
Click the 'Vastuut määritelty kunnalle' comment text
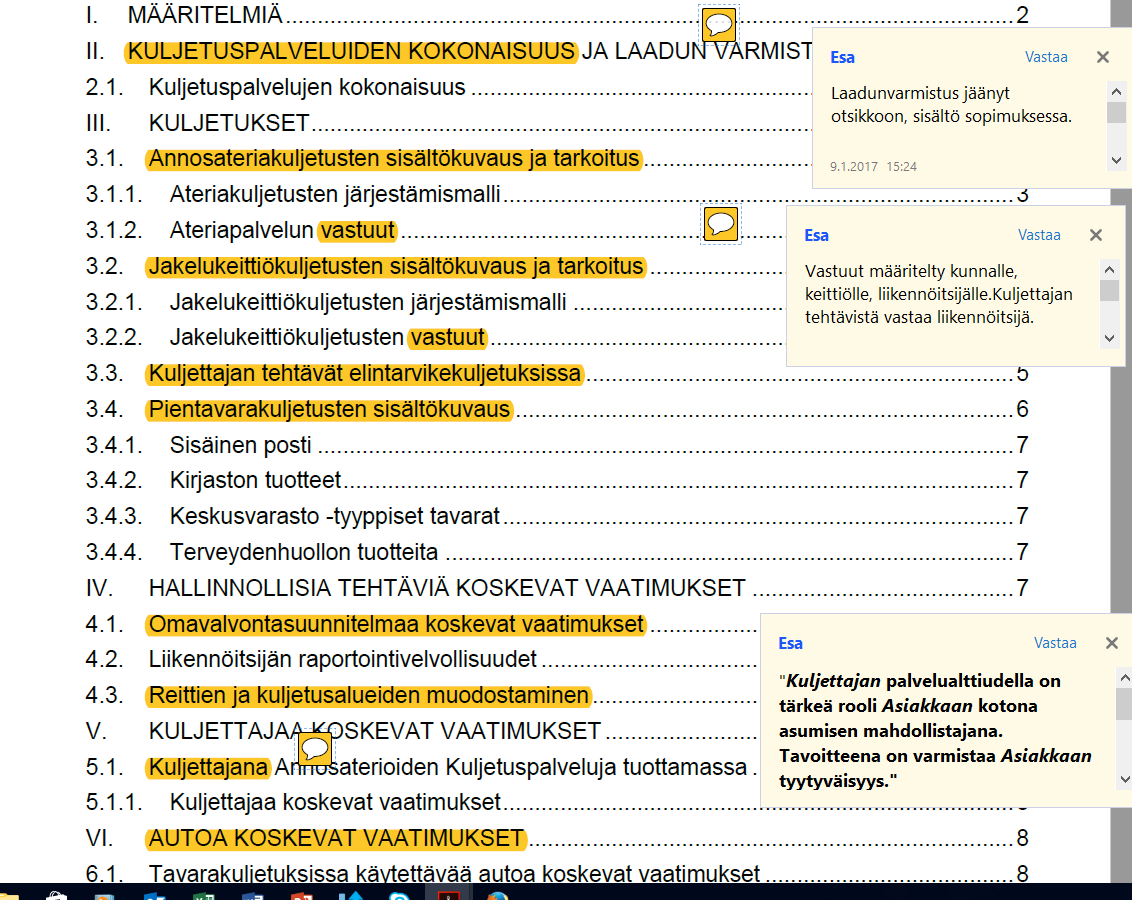[939, 294]
